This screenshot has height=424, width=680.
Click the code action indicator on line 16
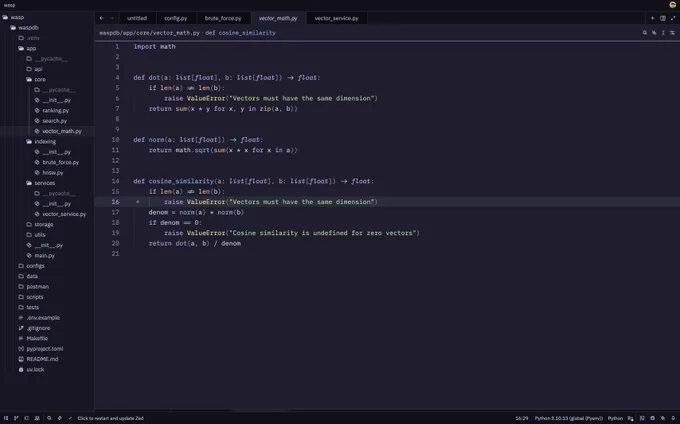point(138,202)
